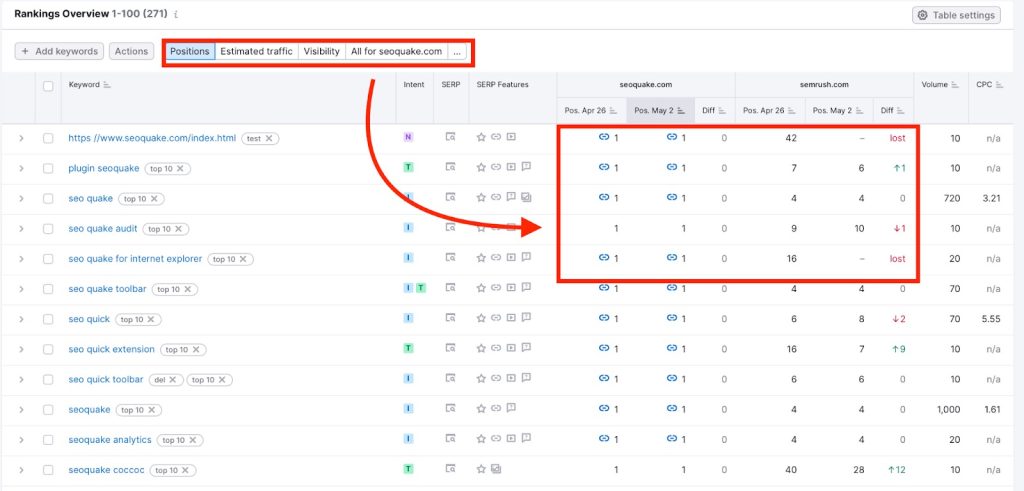The height and width of the screenshot is (491, 1024).
Task: Expand the index.html keyword row
Action: [x=21, y=138]
